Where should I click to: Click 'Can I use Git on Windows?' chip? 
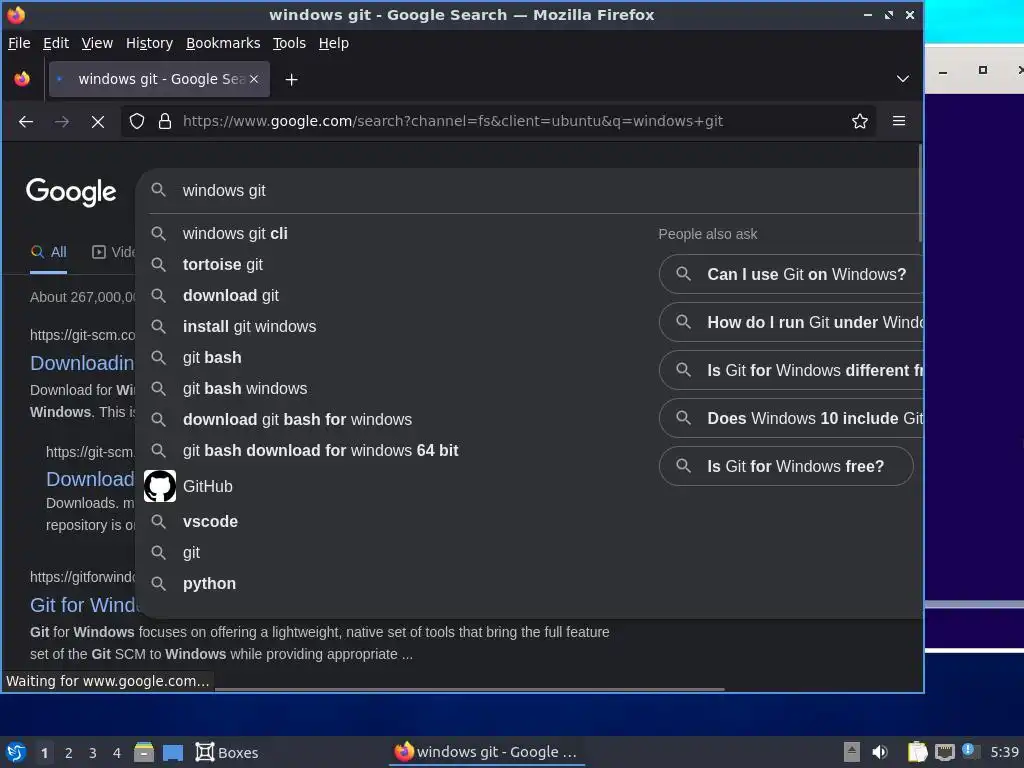[x=791, y=274]
